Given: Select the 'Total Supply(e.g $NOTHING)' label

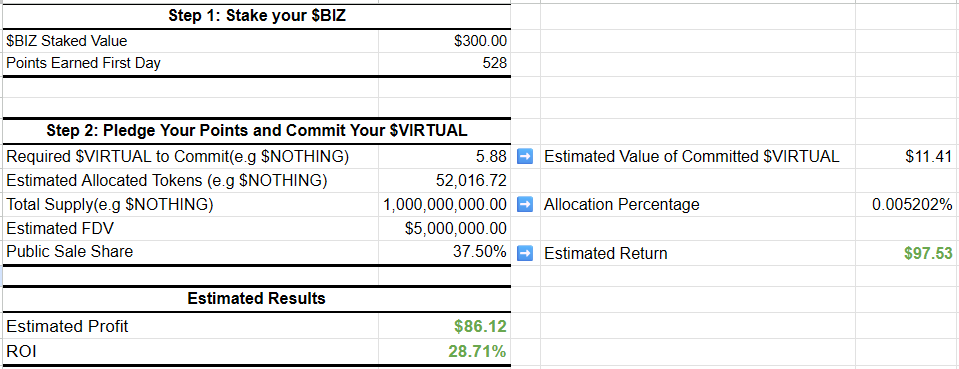Looking at the screenshot, I should (x=110, y=204).
